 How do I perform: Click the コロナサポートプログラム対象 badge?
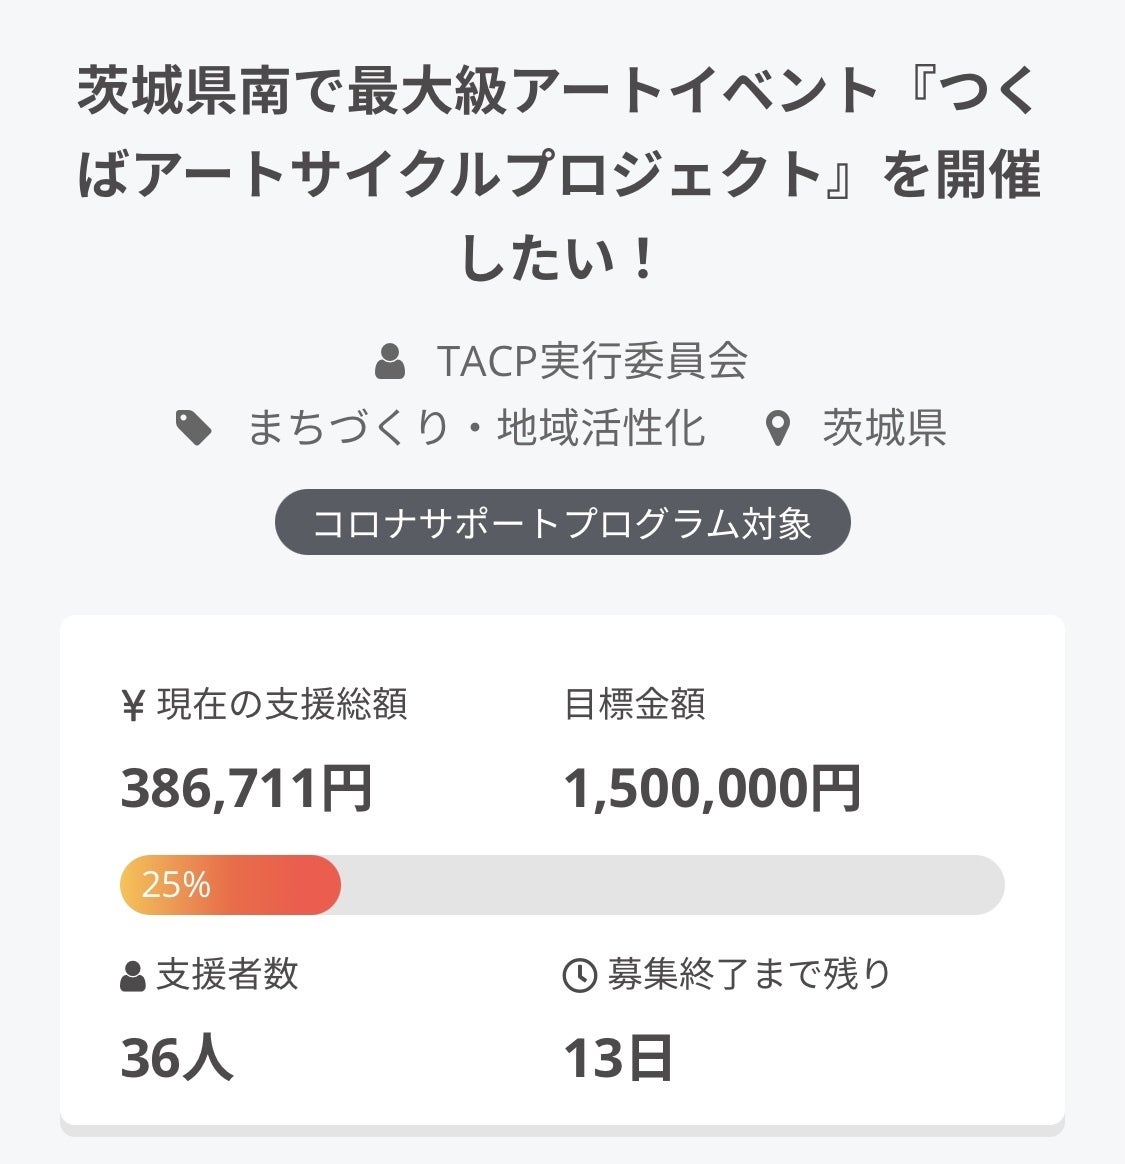[x=562, y=523]
